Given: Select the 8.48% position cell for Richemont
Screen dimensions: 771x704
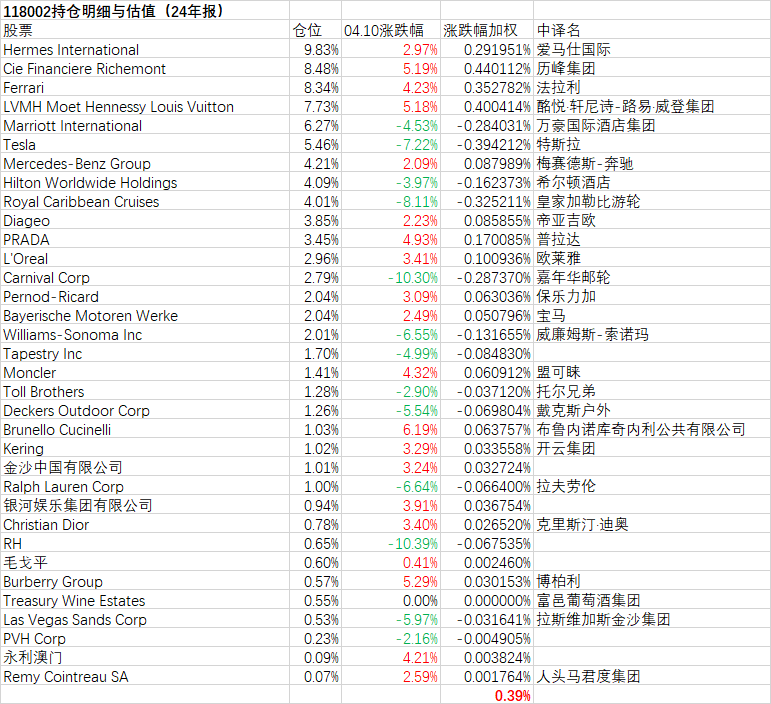Looking at the screenshot, I should tap(315, 68).
